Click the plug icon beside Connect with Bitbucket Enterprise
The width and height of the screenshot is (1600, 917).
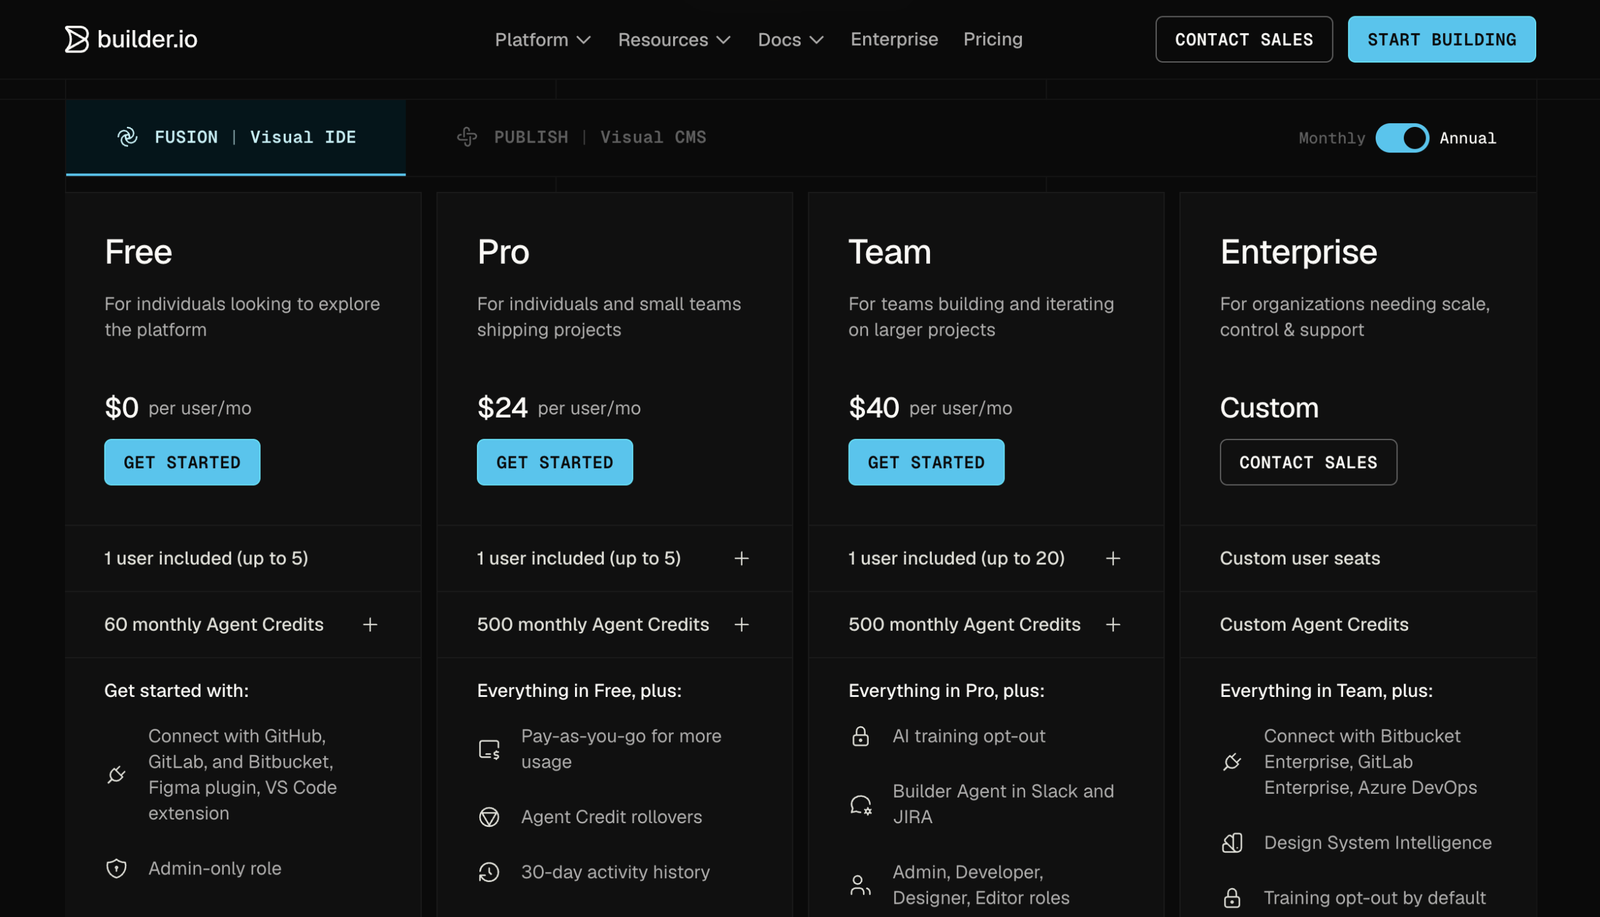point(1232,762)
